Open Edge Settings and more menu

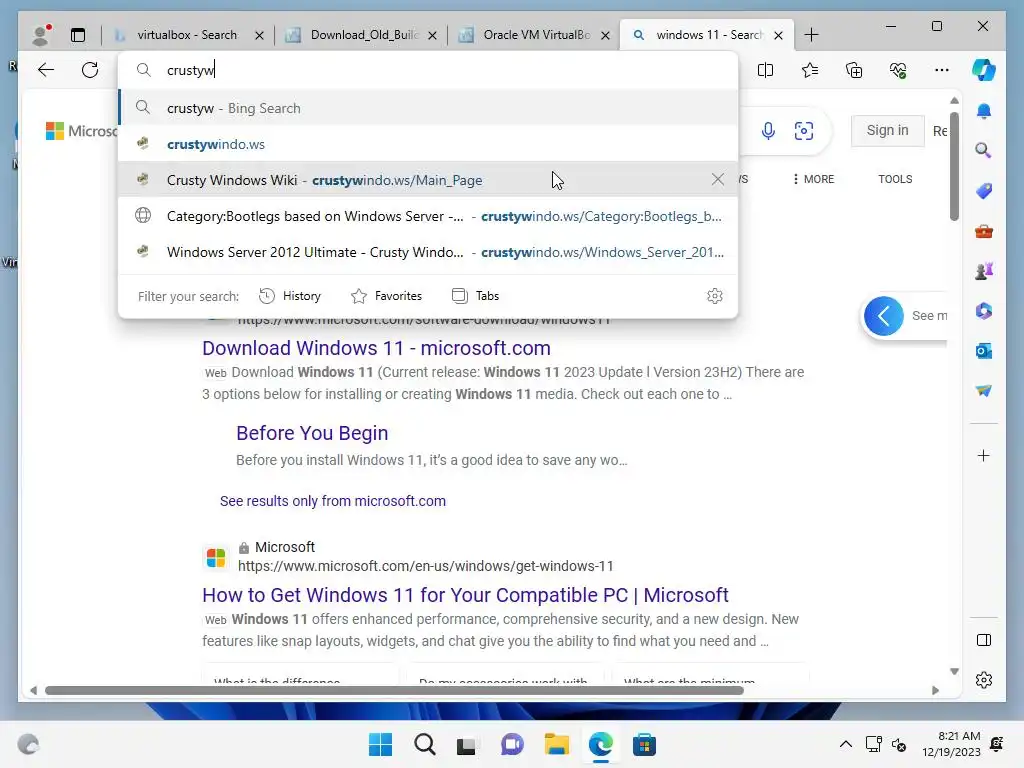tap(942, 70)
